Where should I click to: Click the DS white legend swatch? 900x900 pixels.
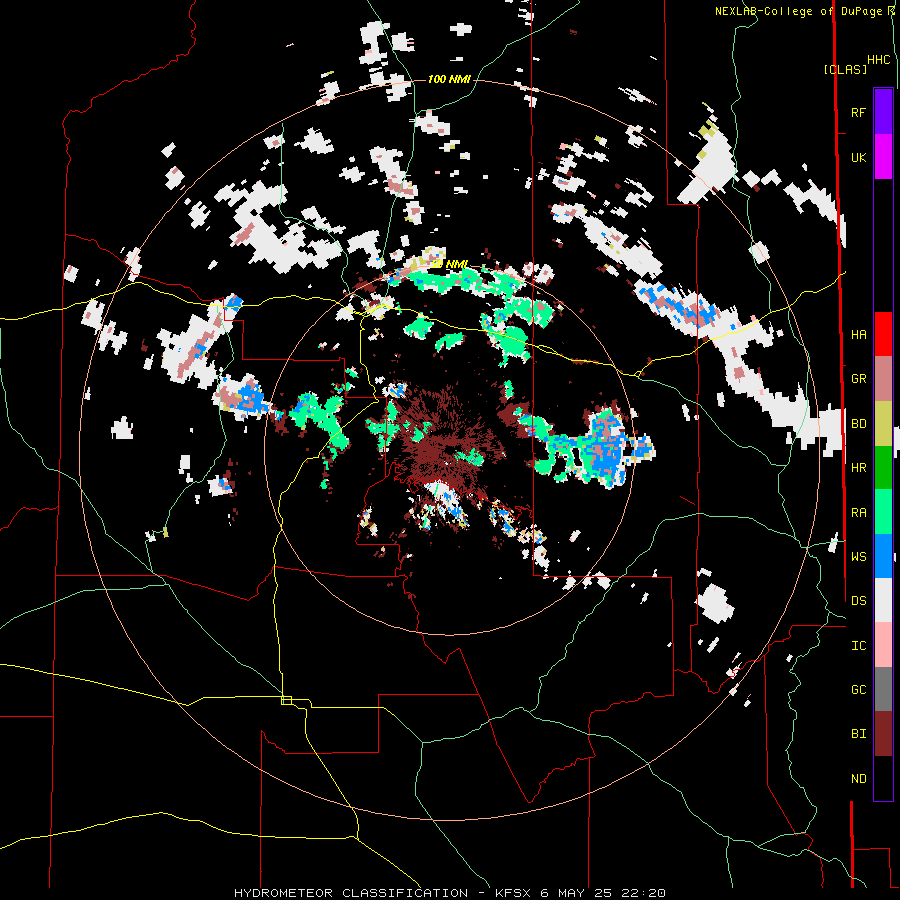pos(883,600)
